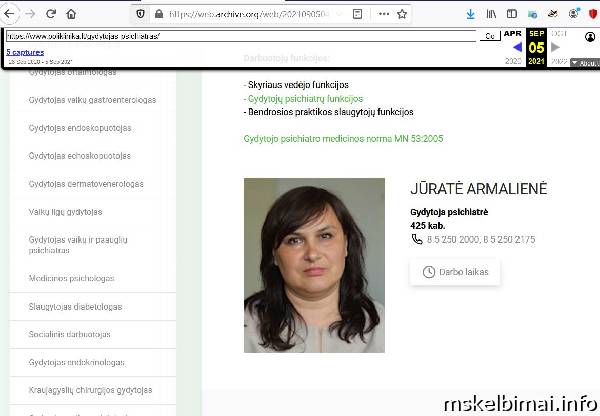Open Wayback Machine user account icon

coord(590,37)
